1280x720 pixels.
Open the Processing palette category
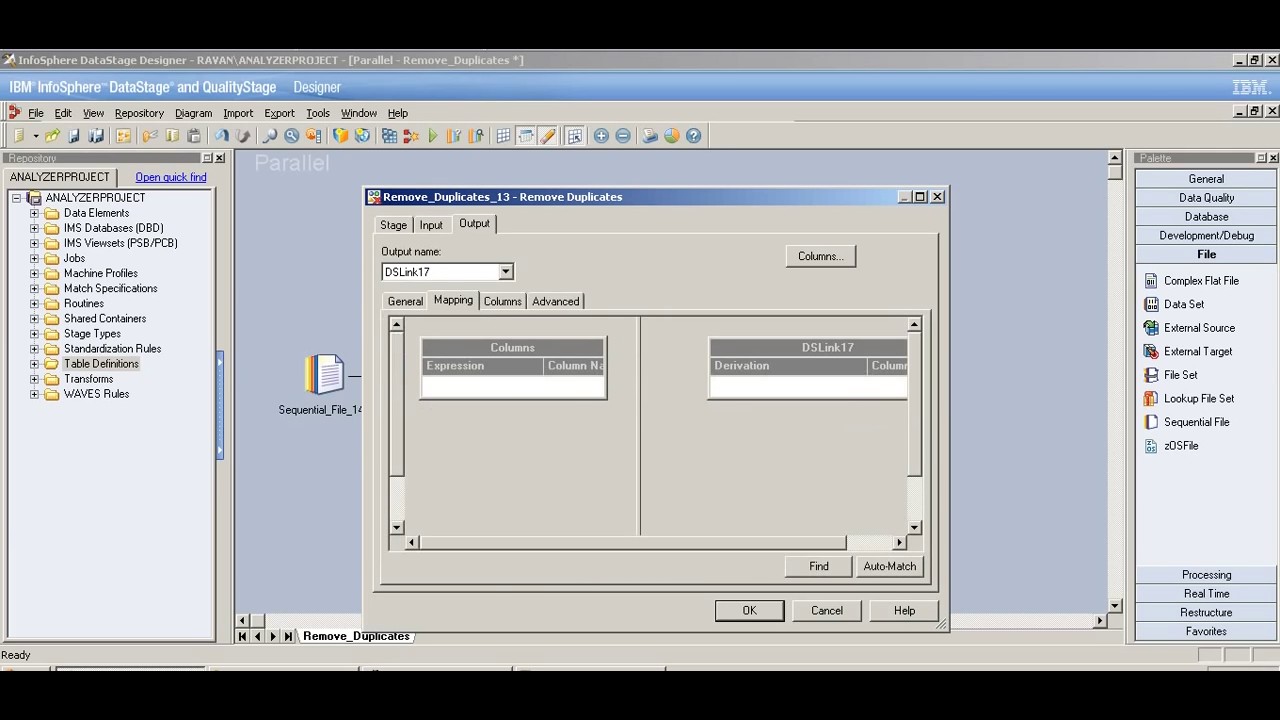click(x=1206, y=575)
